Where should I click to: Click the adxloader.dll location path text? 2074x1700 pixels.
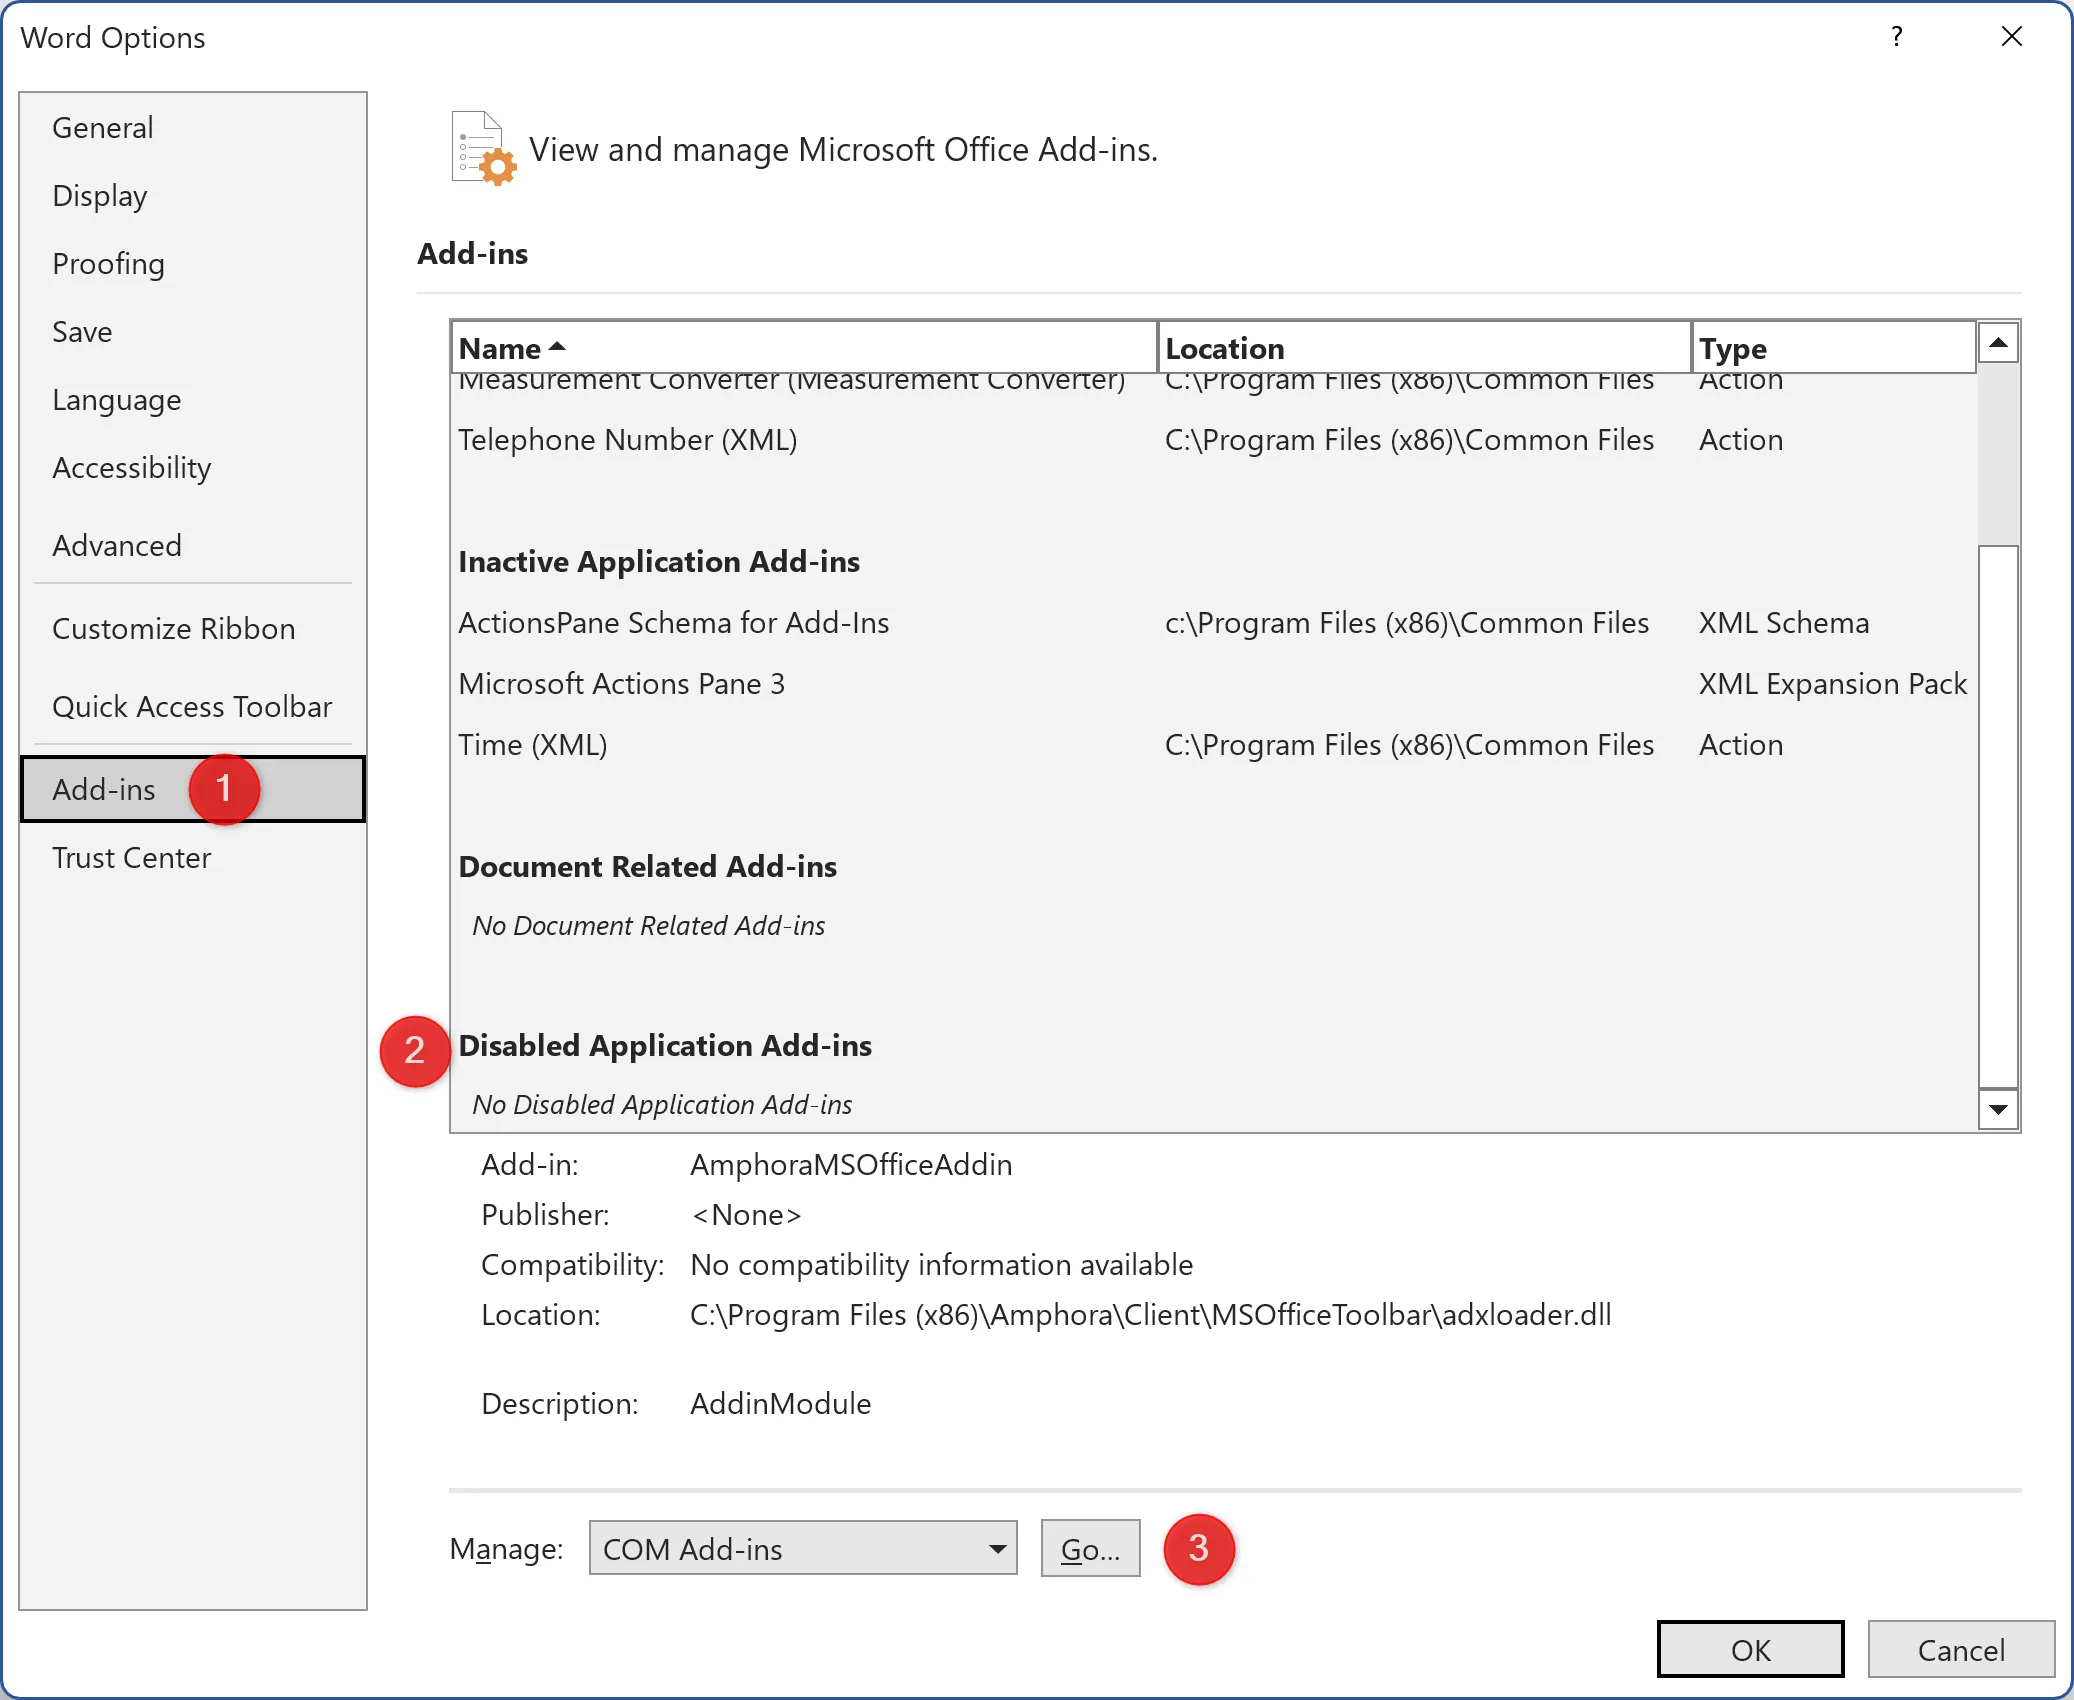pyautogui.click(x=1150, y=1315)
